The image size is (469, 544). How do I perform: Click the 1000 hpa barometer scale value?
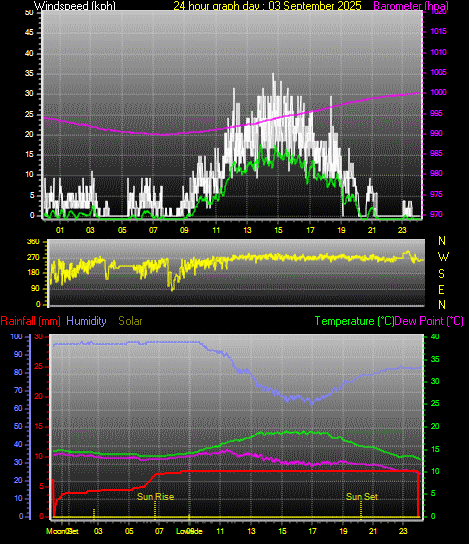[x=438, y=93]
